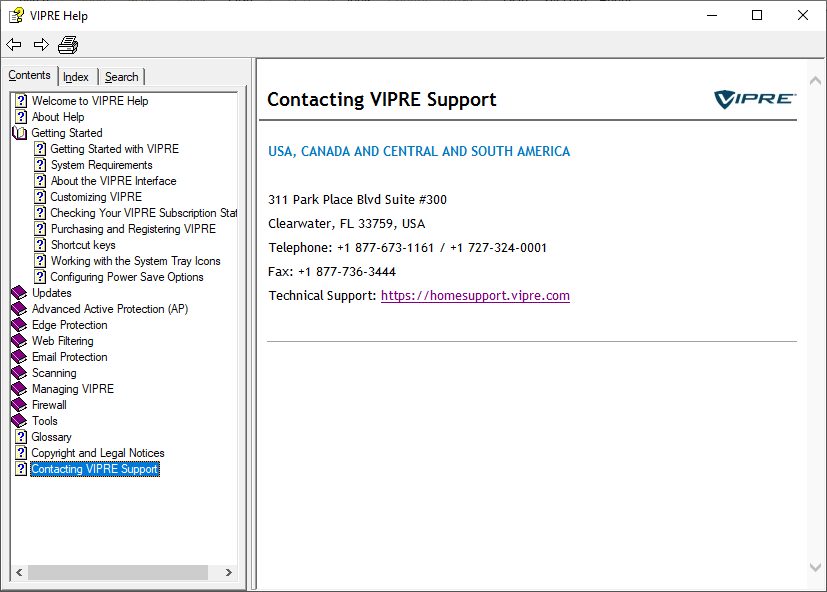Maximize the VIPRE Help window
Image resolution: width=827 pixels, height=592 pixels.
click(757, 15)
